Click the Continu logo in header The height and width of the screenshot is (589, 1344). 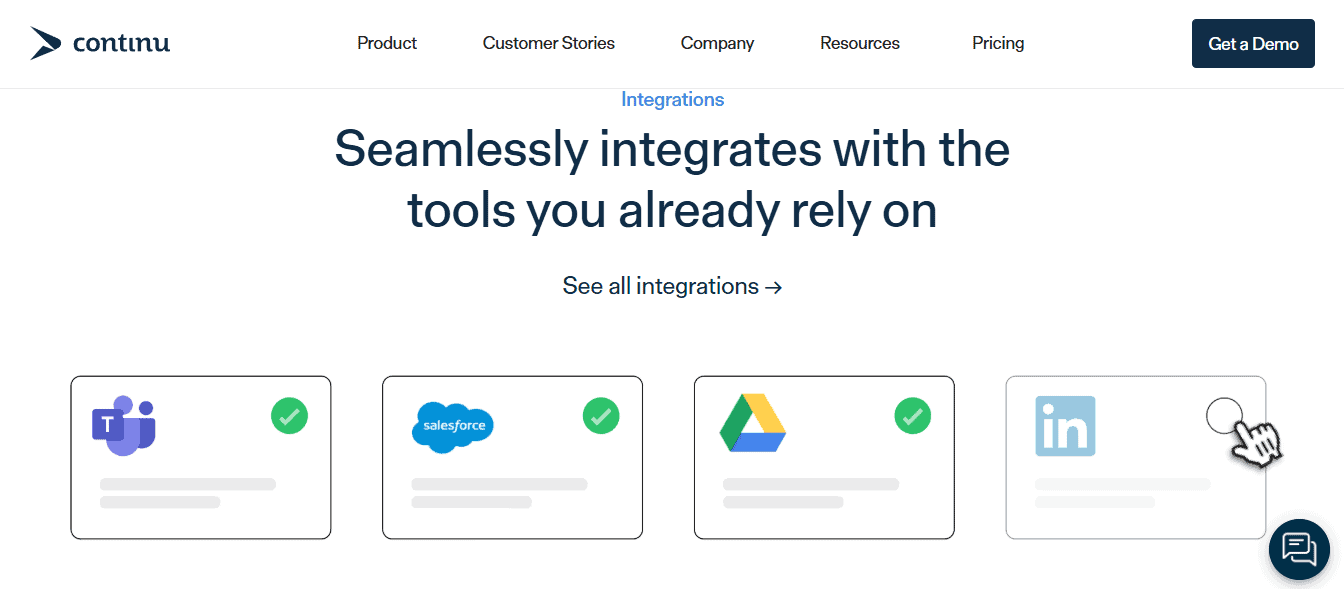pyautogui.click(x=100, y=43)
